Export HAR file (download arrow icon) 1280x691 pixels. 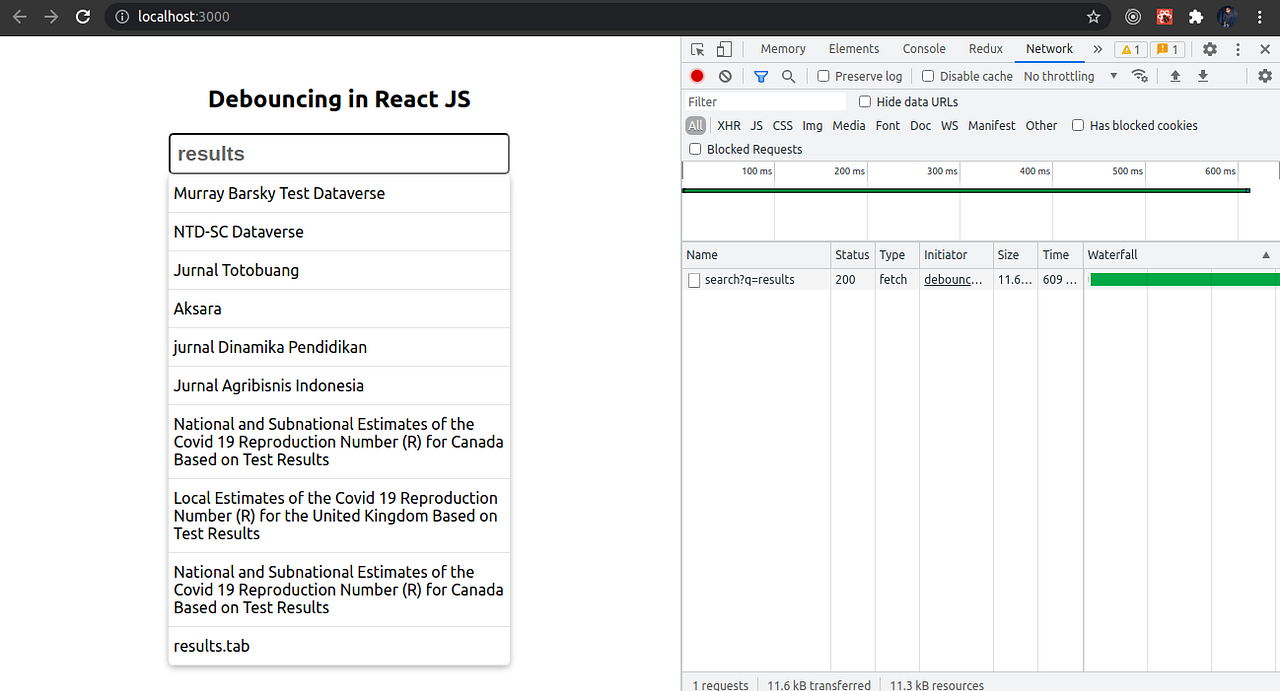click(x=1203, y=76)
